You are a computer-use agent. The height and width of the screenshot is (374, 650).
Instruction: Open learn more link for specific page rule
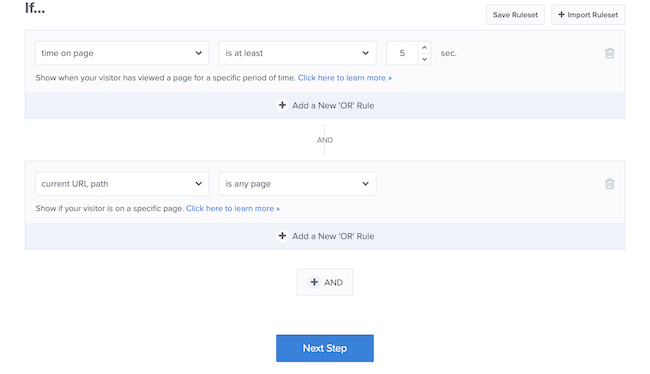pyautogui.click(x=233, y=209)
